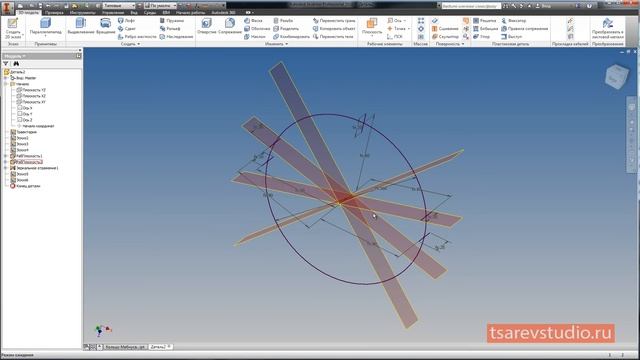This screenshot has height=360, width=640.
Task: Select the UCS (ПСК) tool
Action: pos(394,36)
